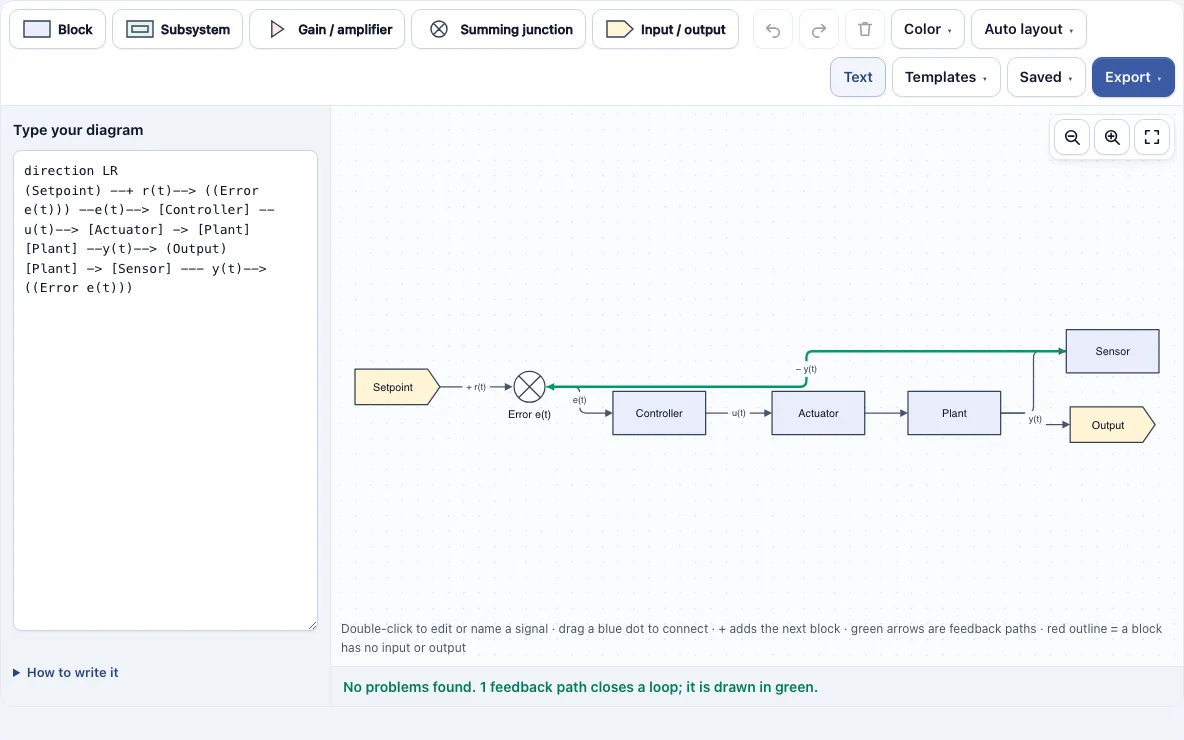The image size is (1184, 740).
Task: Click the + r(t) signal label
Action: [476, 387]
